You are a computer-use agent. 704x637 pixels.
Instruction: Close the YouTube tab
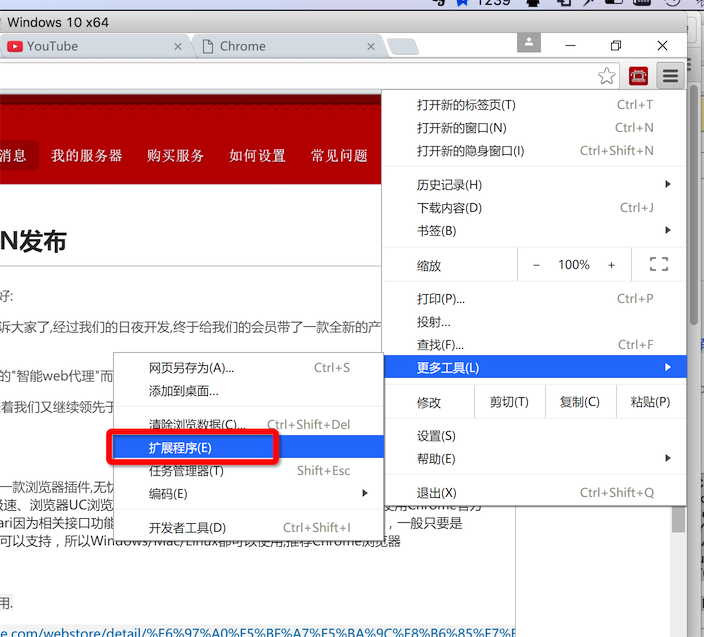[x=179, y=46]
